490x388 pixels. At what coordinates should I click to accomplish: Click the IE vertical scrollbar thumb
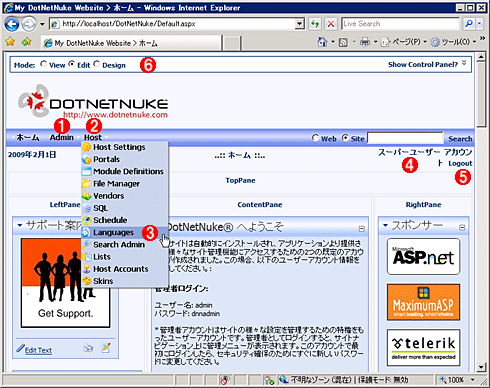[x=481, y=95]
